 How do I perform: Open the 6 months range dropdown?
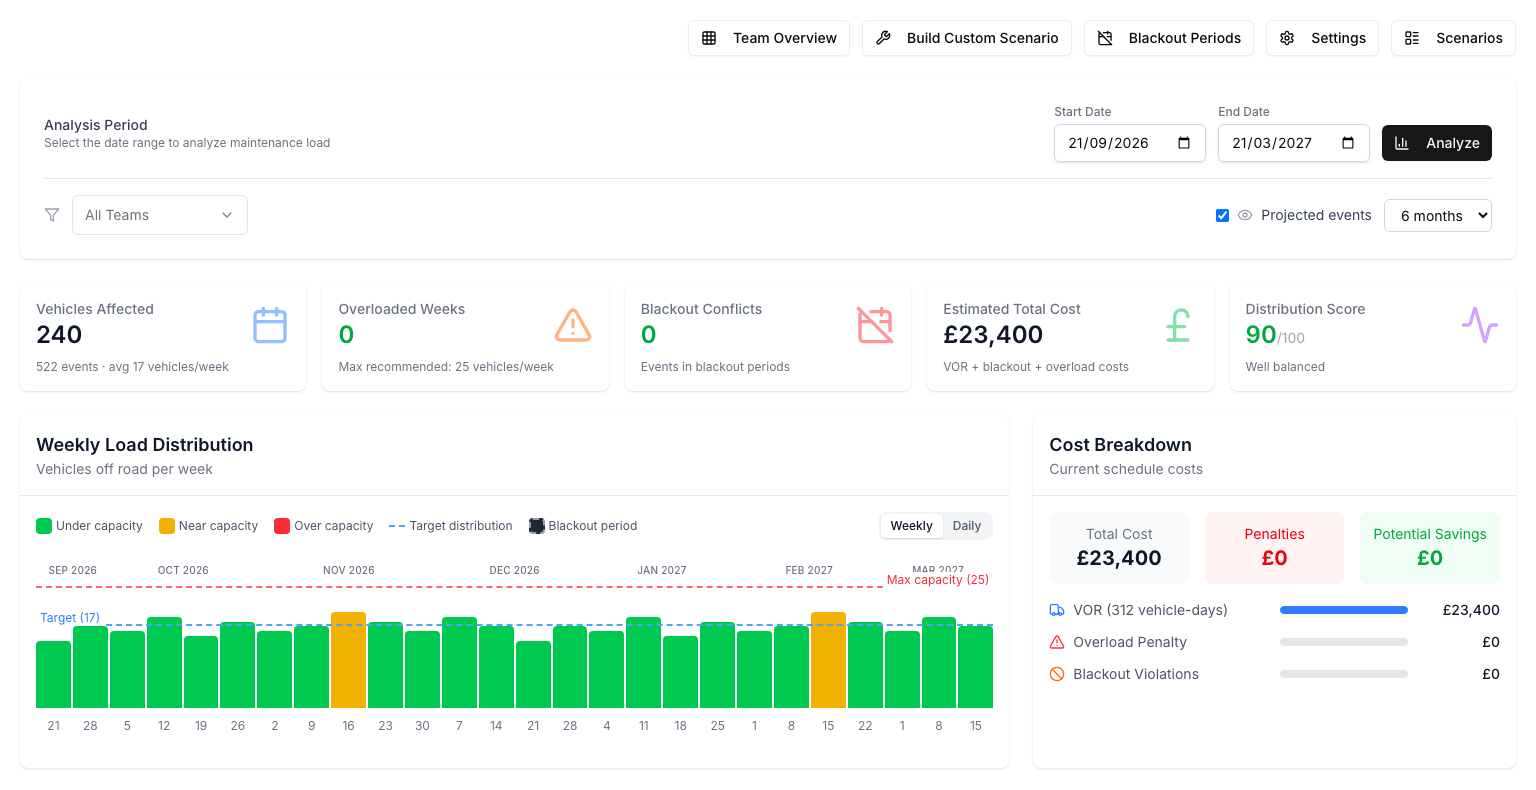tap(1438, 215)
